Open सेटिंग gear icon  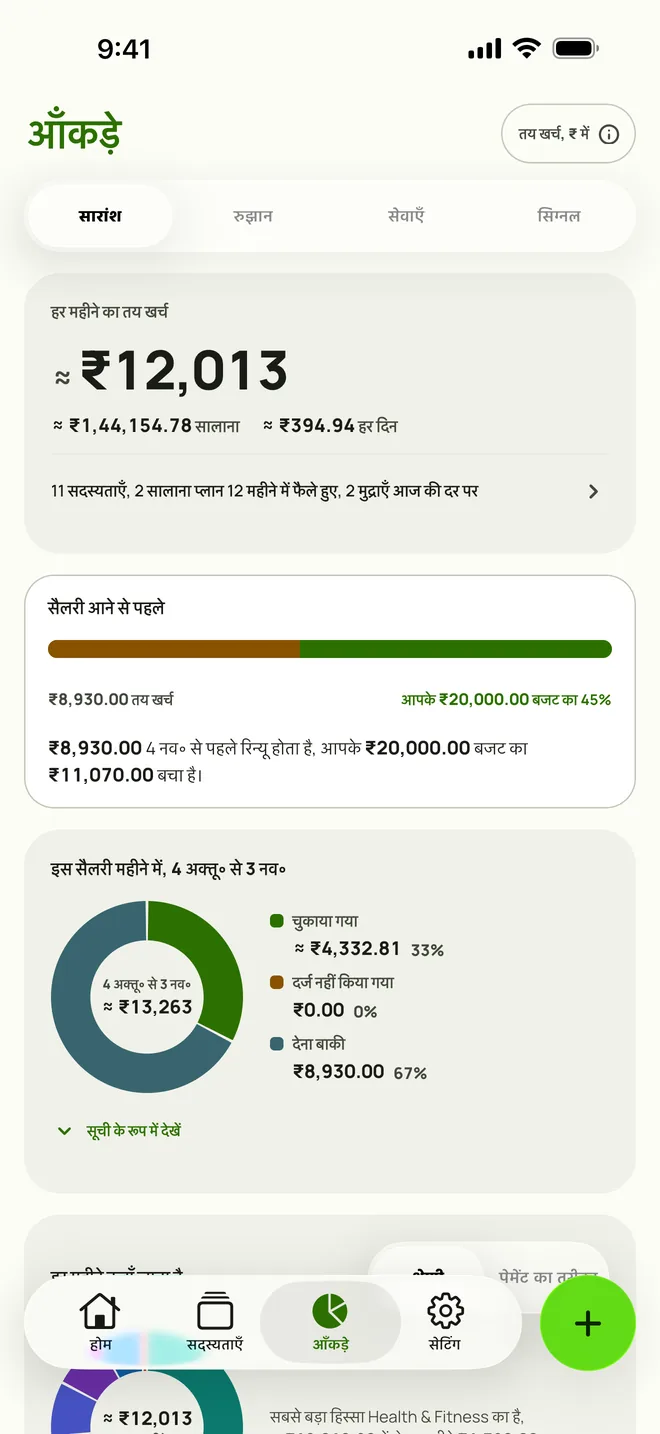[x=445, y=1311]
